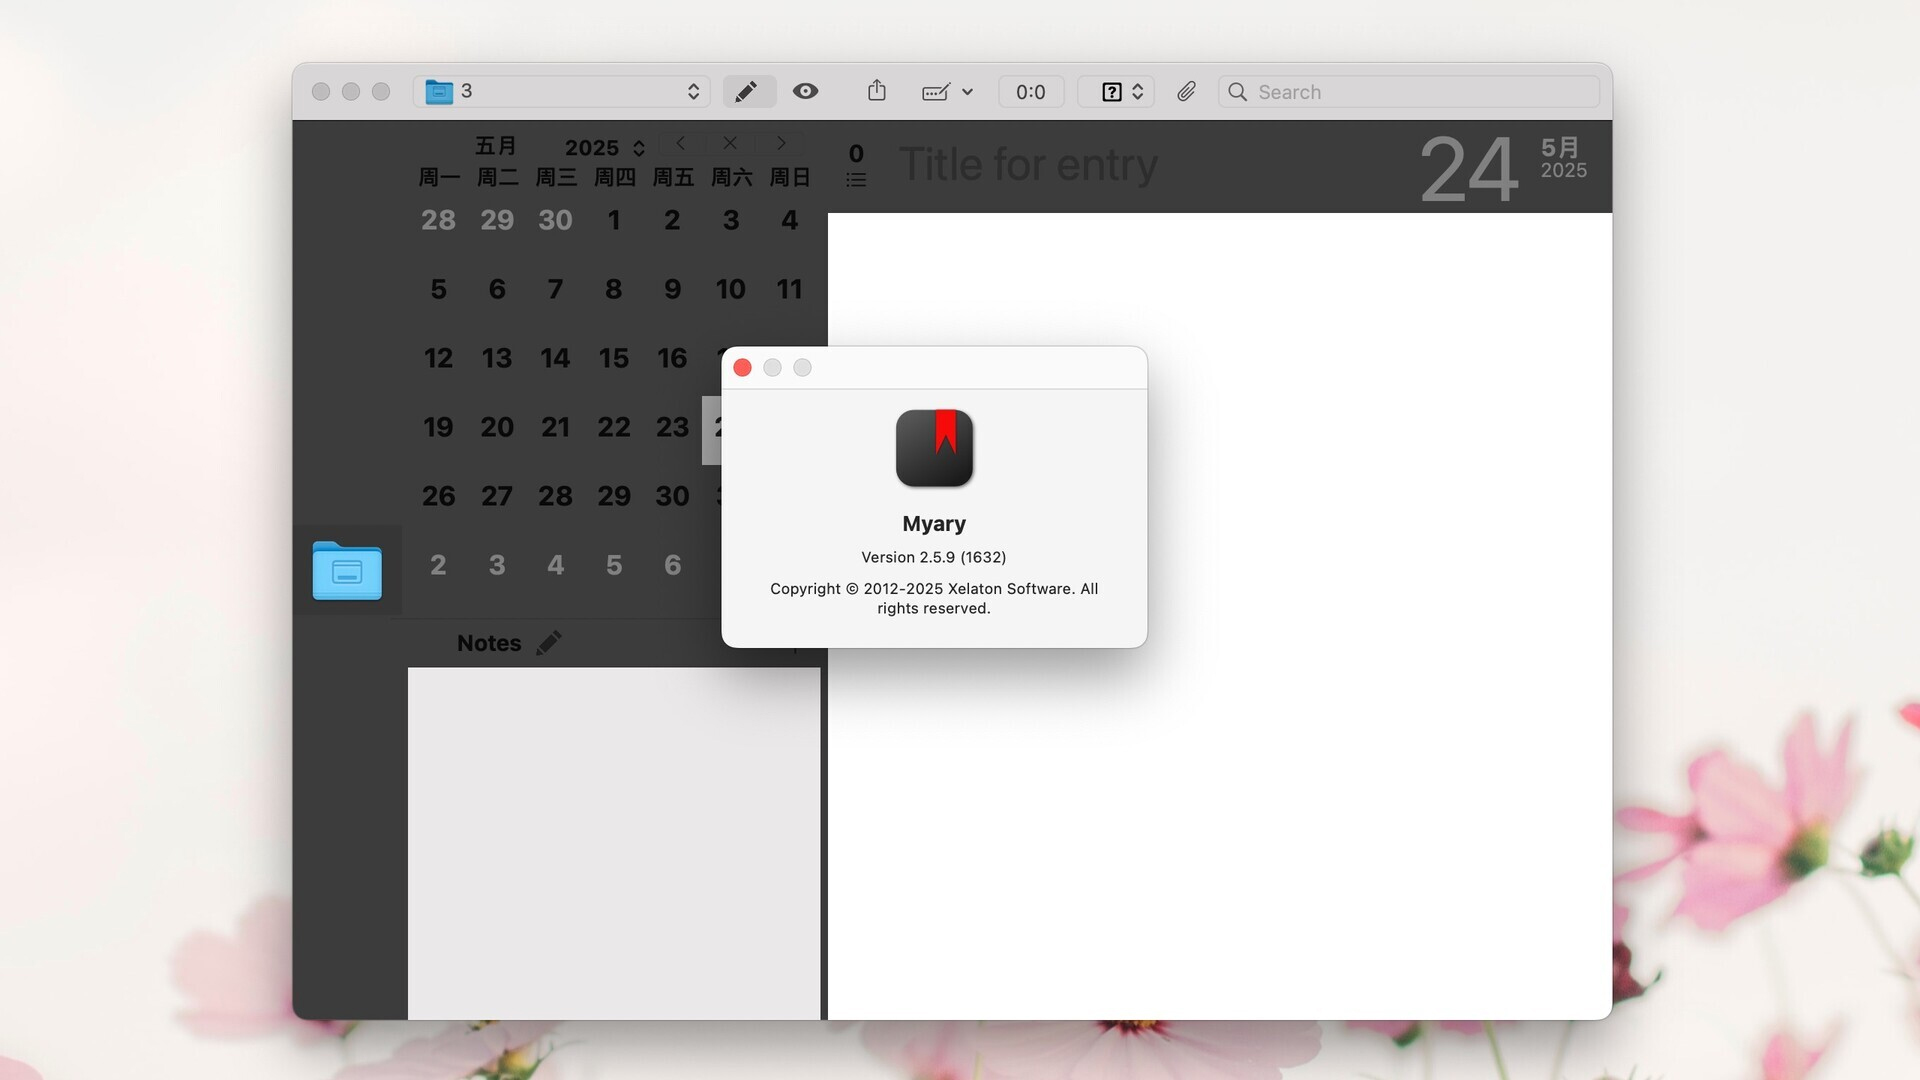Toggle preview mode with the eye icon

click(806, 91)
